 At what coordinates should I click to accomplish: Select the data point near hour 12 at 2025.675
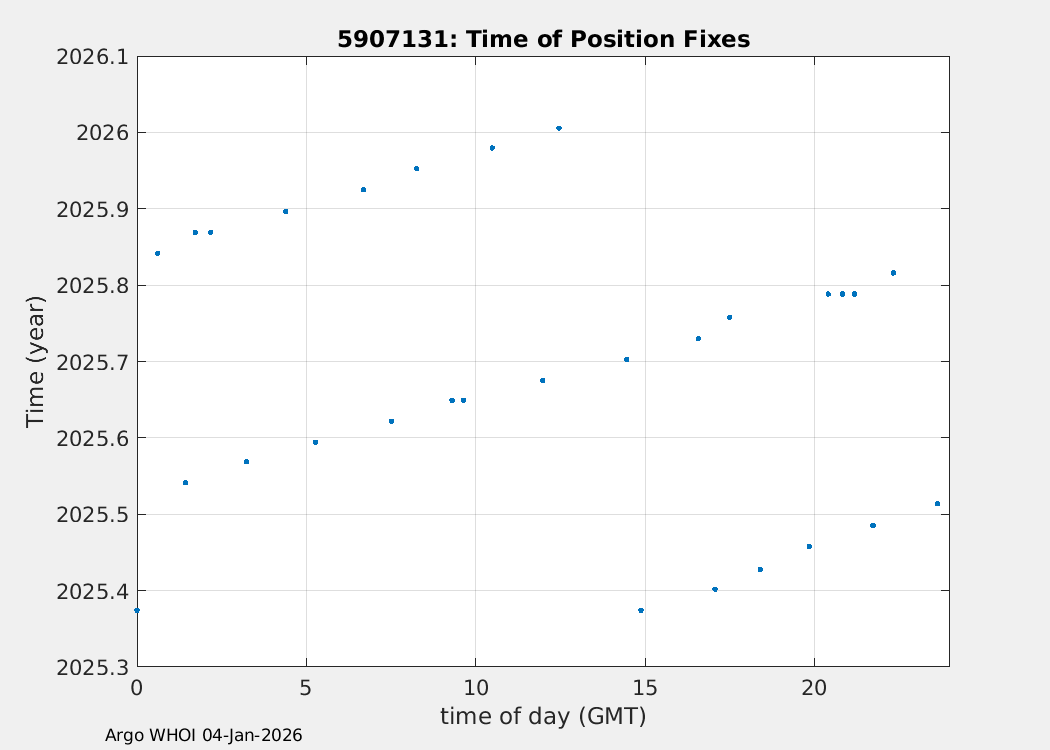point(542,380)
